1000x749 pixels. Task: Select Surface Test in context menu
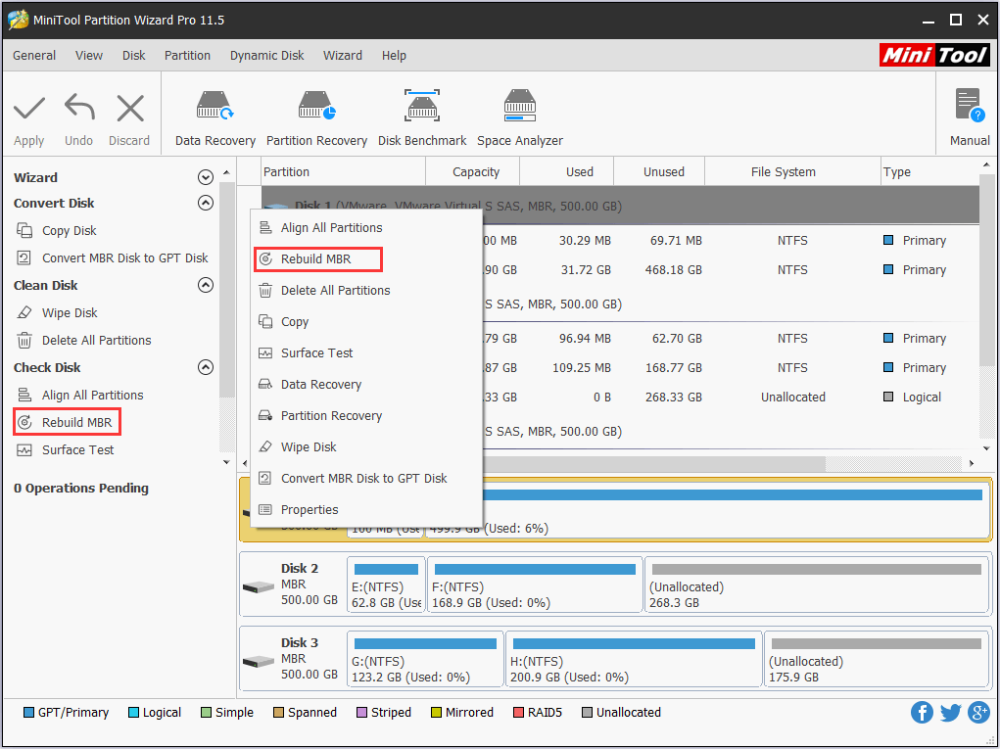tap(366, 353)
